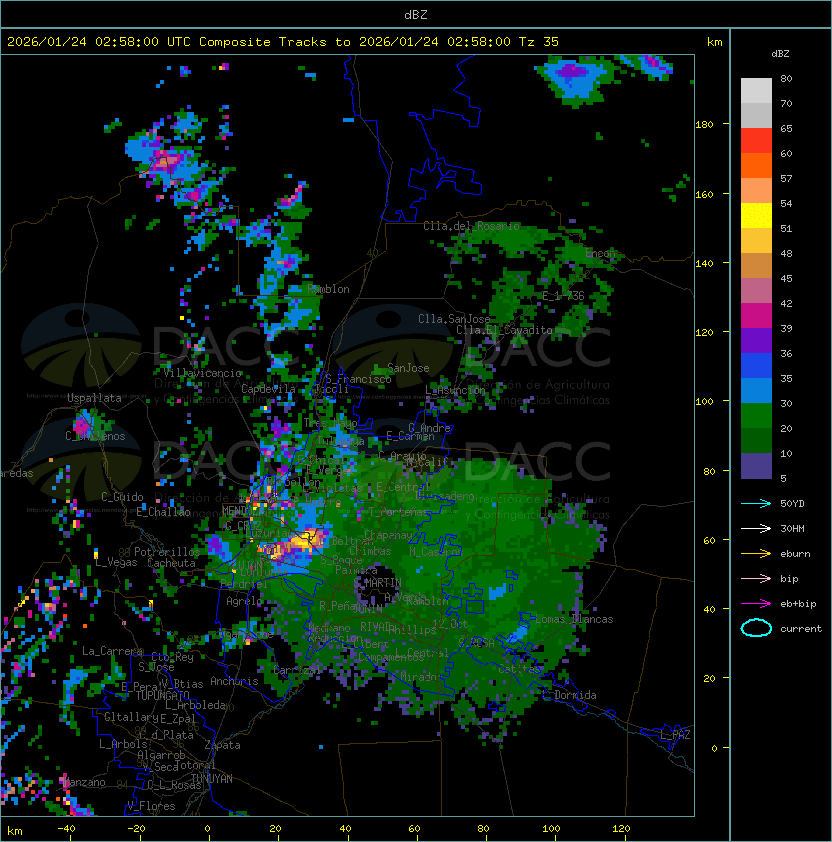This screenshot has height=842, width=832.
Task: Select the magenta 39–42 dBZ swatch
Action: [x=756, y=316]
